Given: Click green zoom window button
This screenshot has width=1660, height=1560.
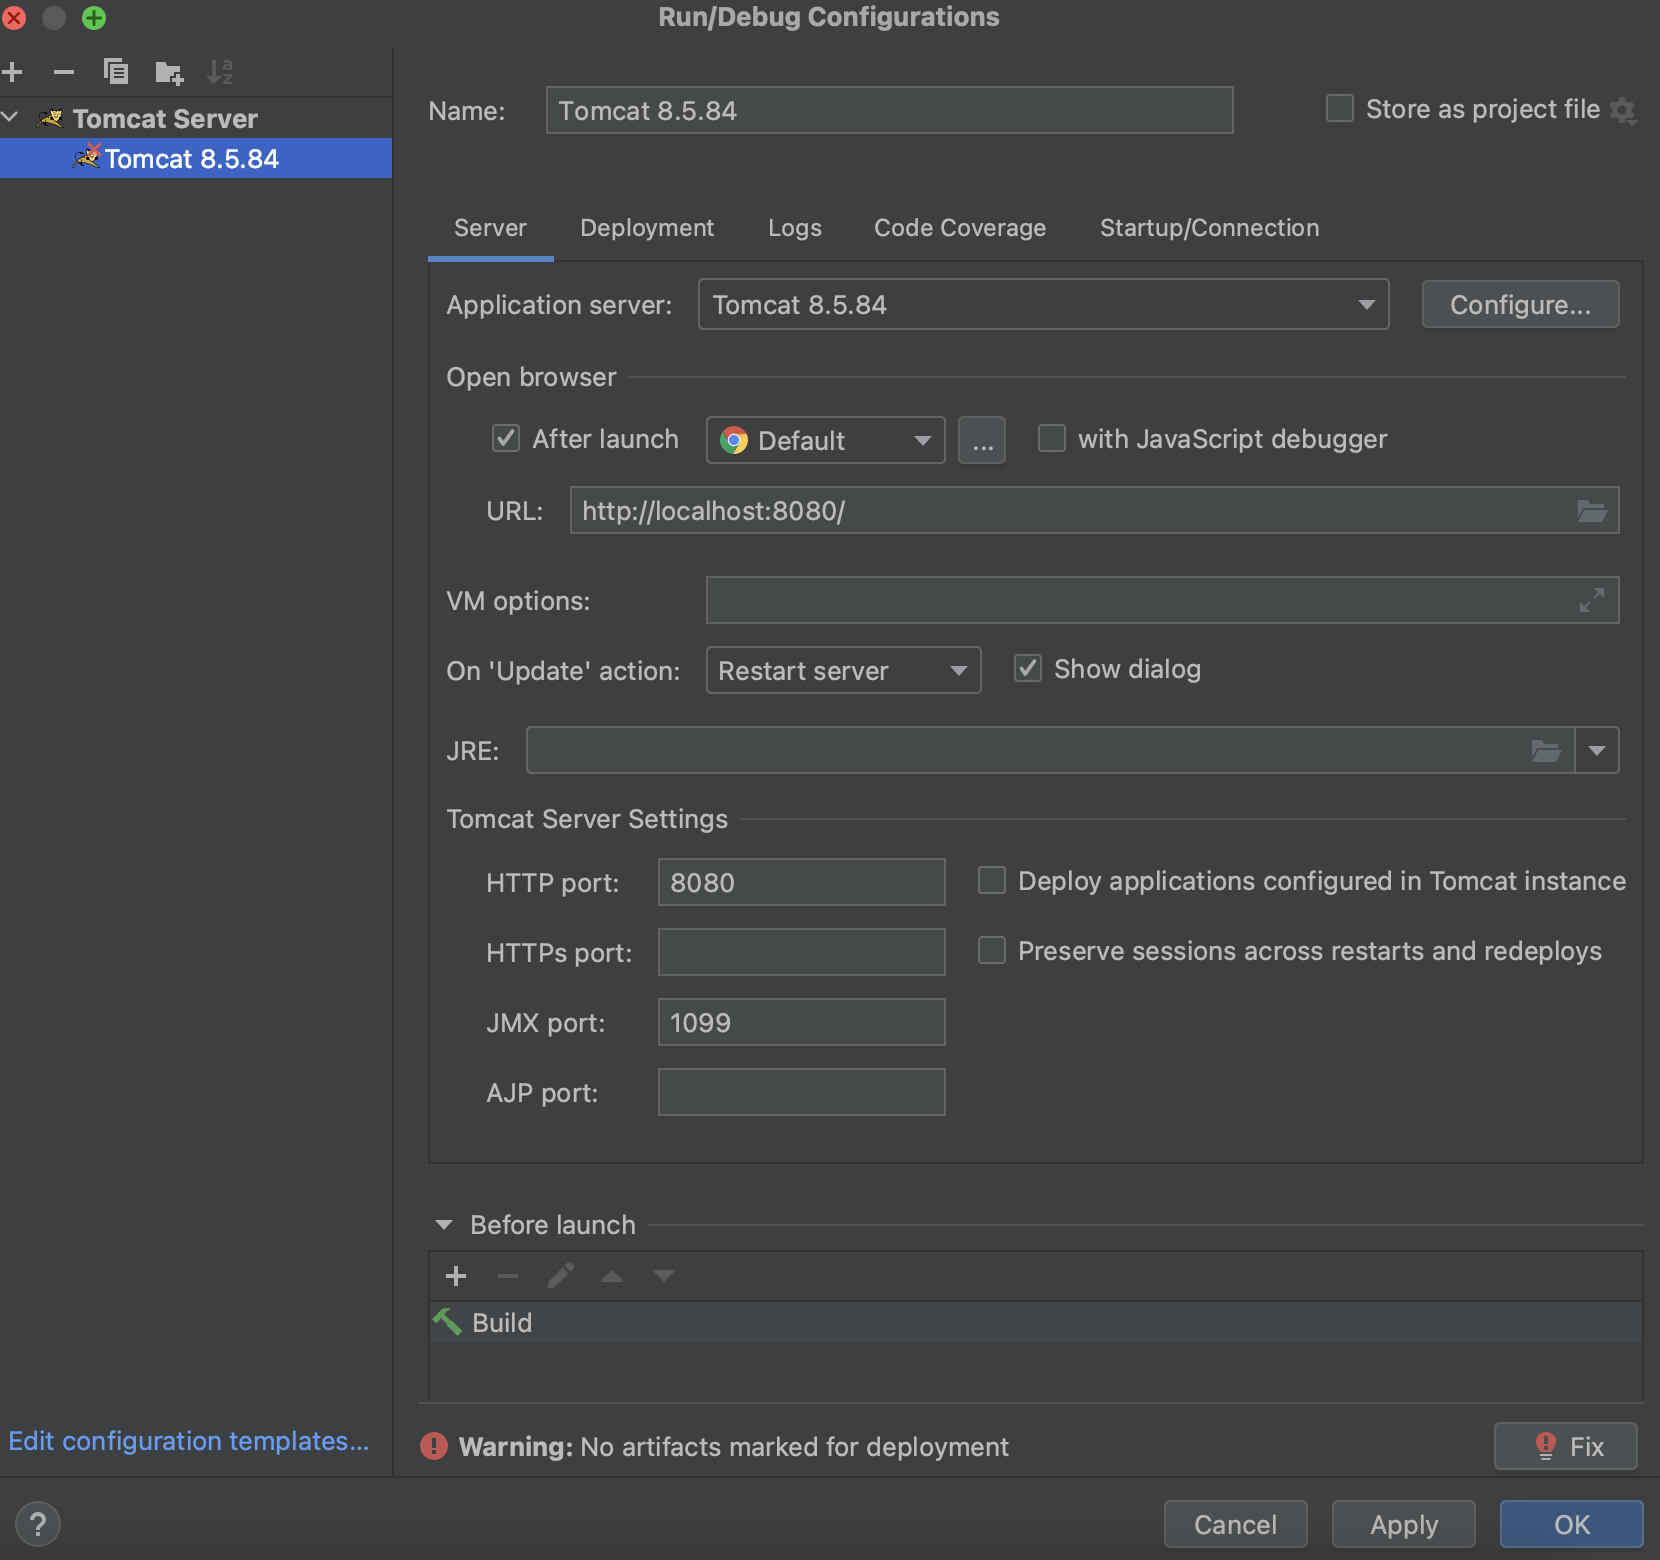Looking at the screenshot, I should (x=94, y=18).
